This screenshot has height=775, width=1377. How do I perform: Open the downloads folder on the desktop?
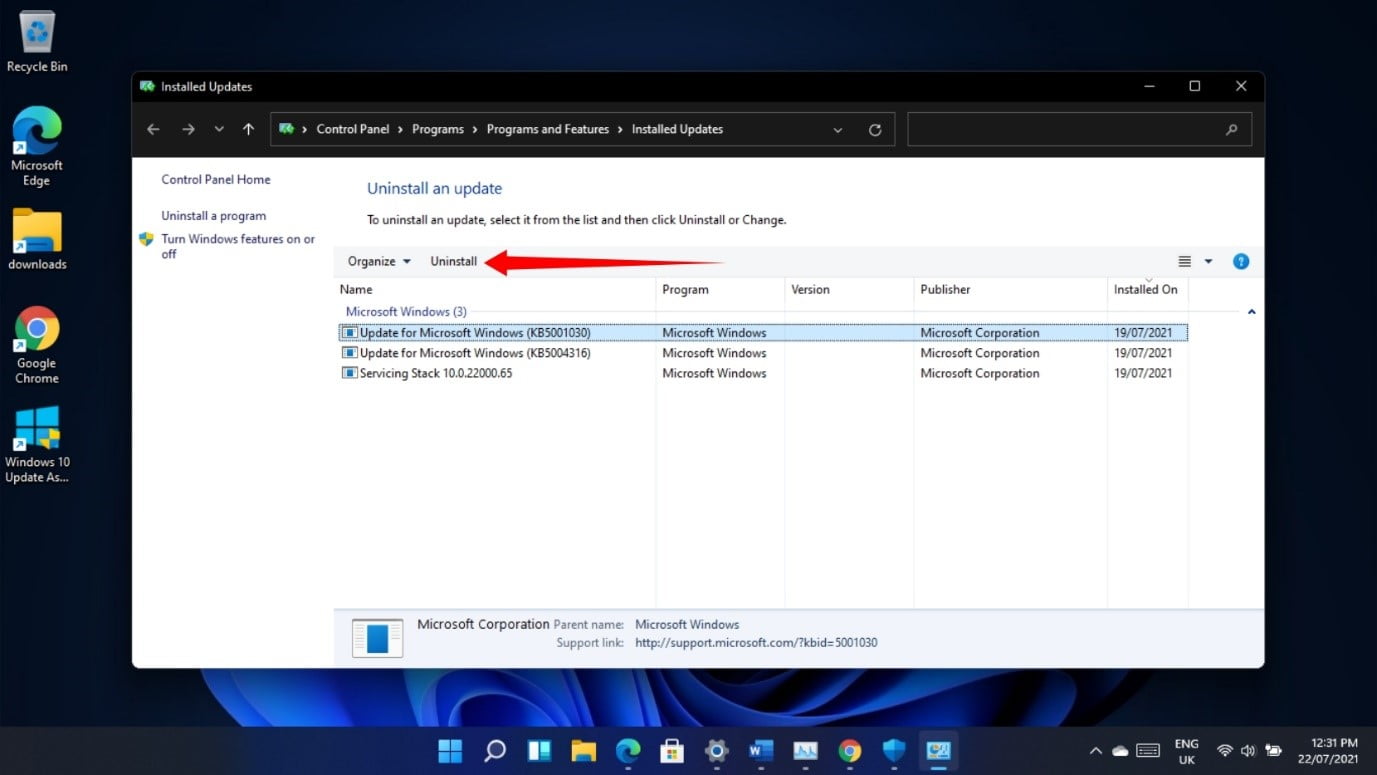[x=36, y=232]
